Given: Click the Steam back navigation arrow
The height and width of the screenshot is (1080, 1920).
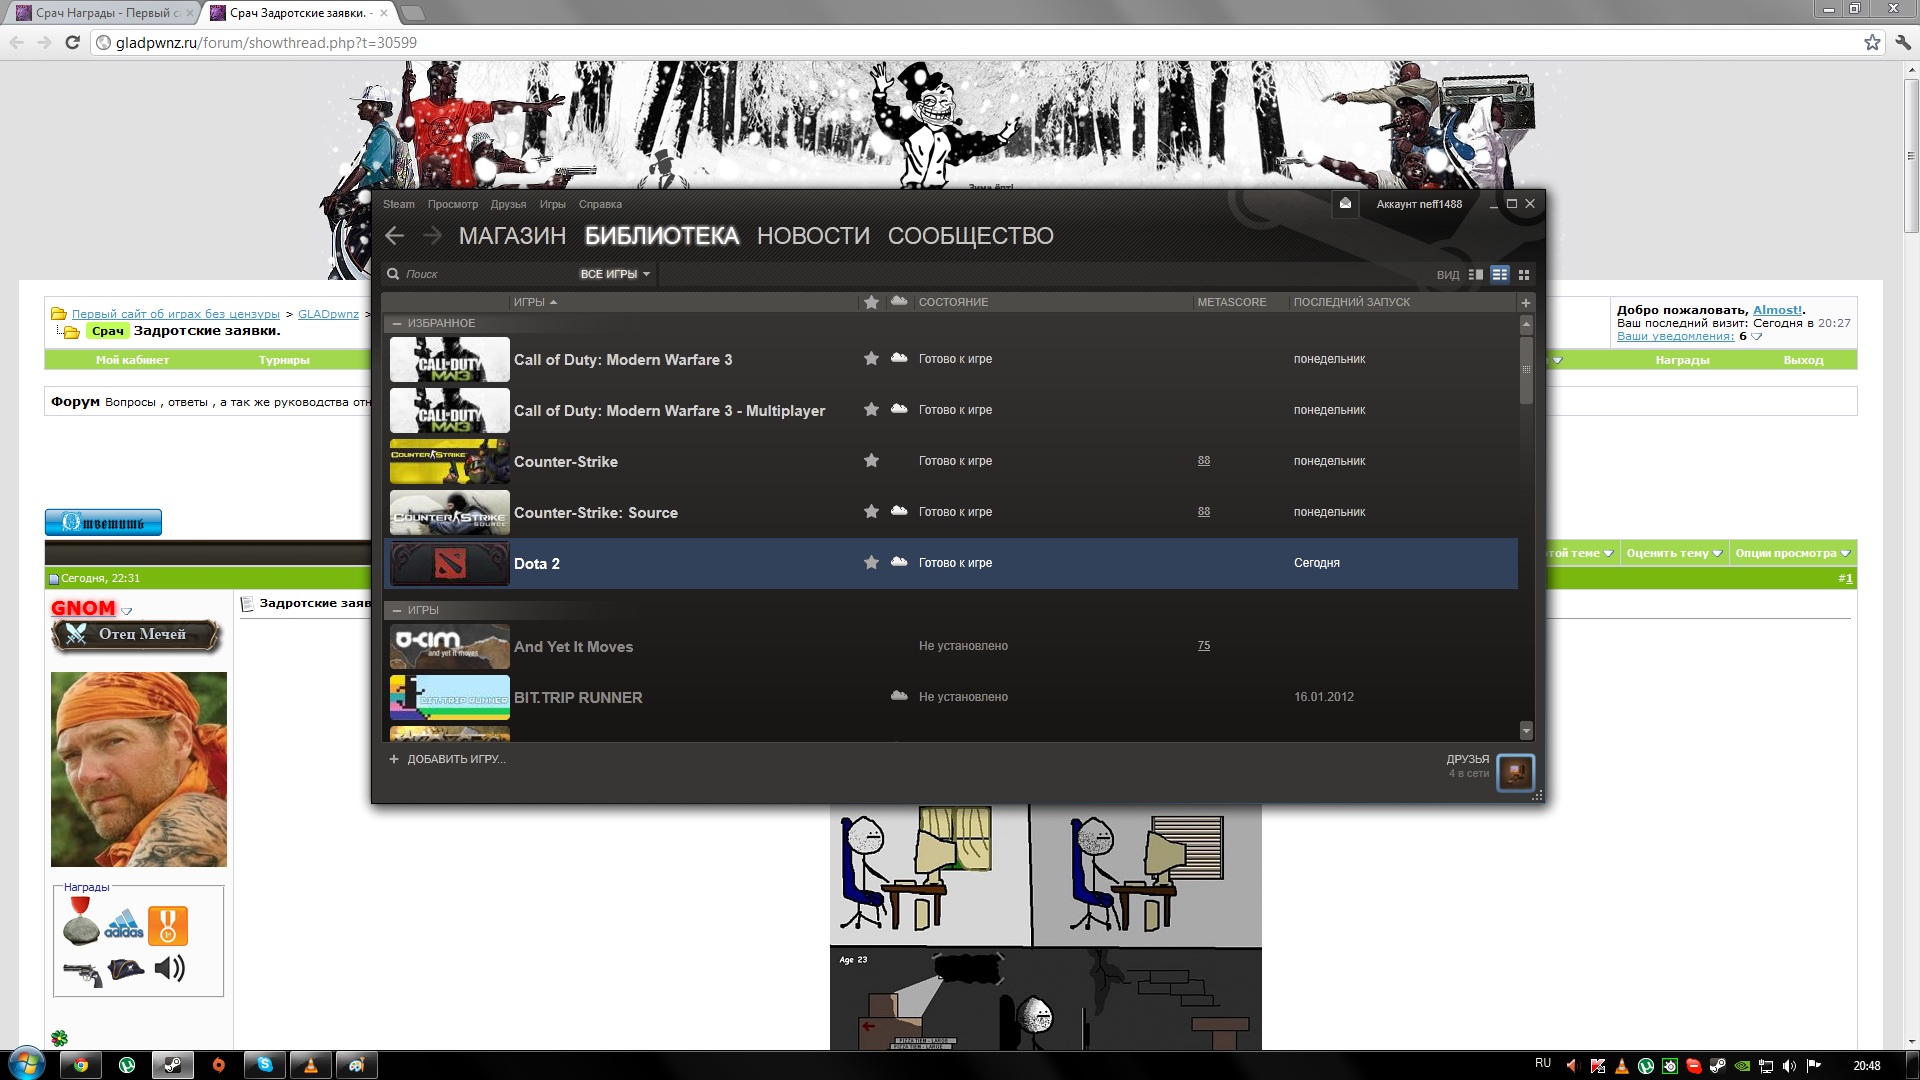Looking at the screenshot, I should [x=395, y=236].
